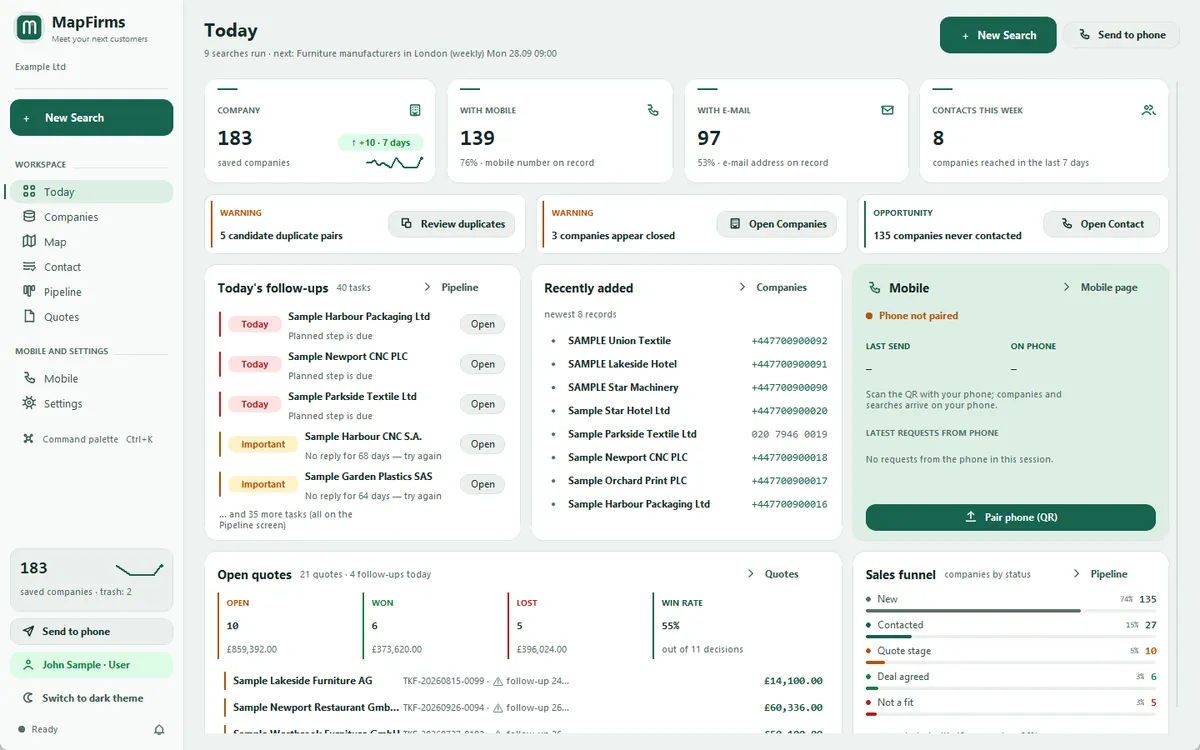Click the Command palette icon in sidebar
This screenshot has height=750, width=1200.
[x=29, y=439]
